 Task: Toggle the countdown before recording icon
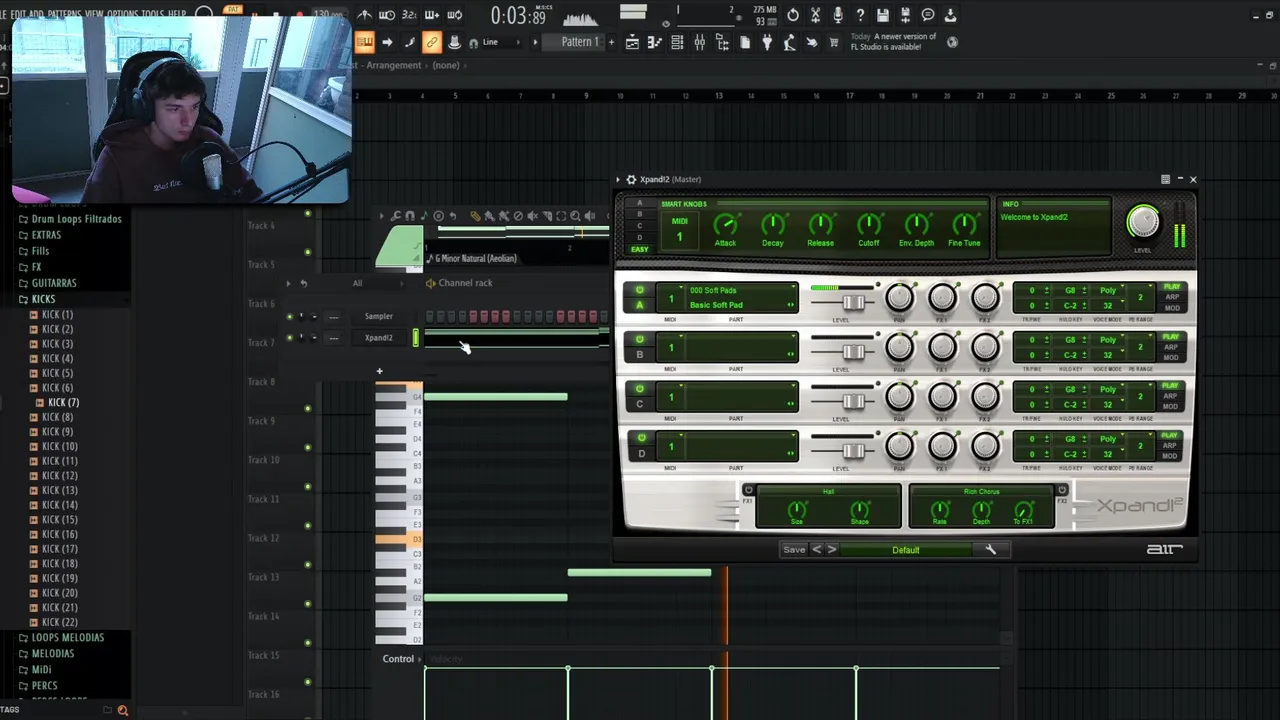[x=409, y=15]
